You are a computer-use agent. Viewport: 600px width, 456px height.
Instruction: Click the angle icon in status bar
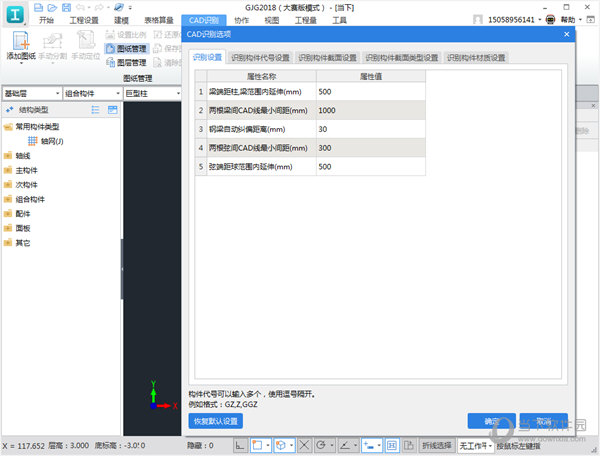point(345,445)
